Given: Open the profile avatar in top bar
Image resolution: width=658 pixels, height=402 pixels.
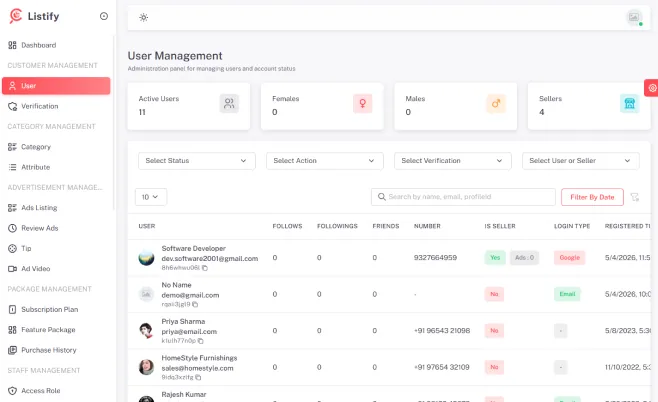Looking at the screenshot, I should click(x=634, y=17).
